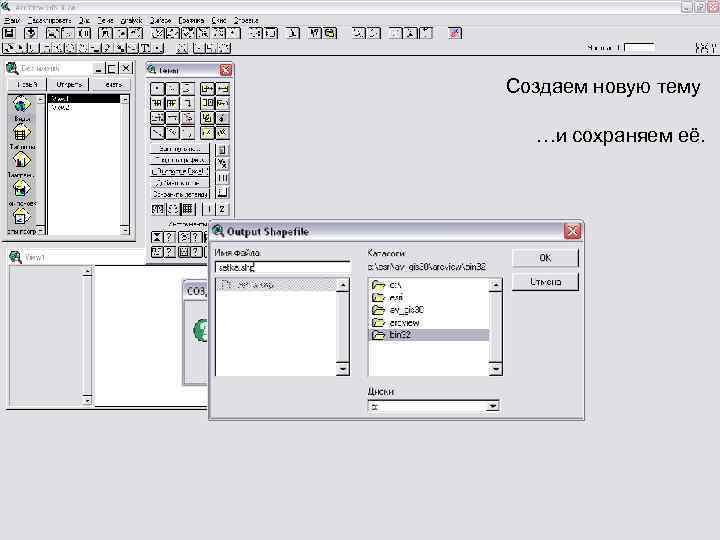Click the file list scroll-up arrow in the dialog
720x540 pixels.
(343, 285)
